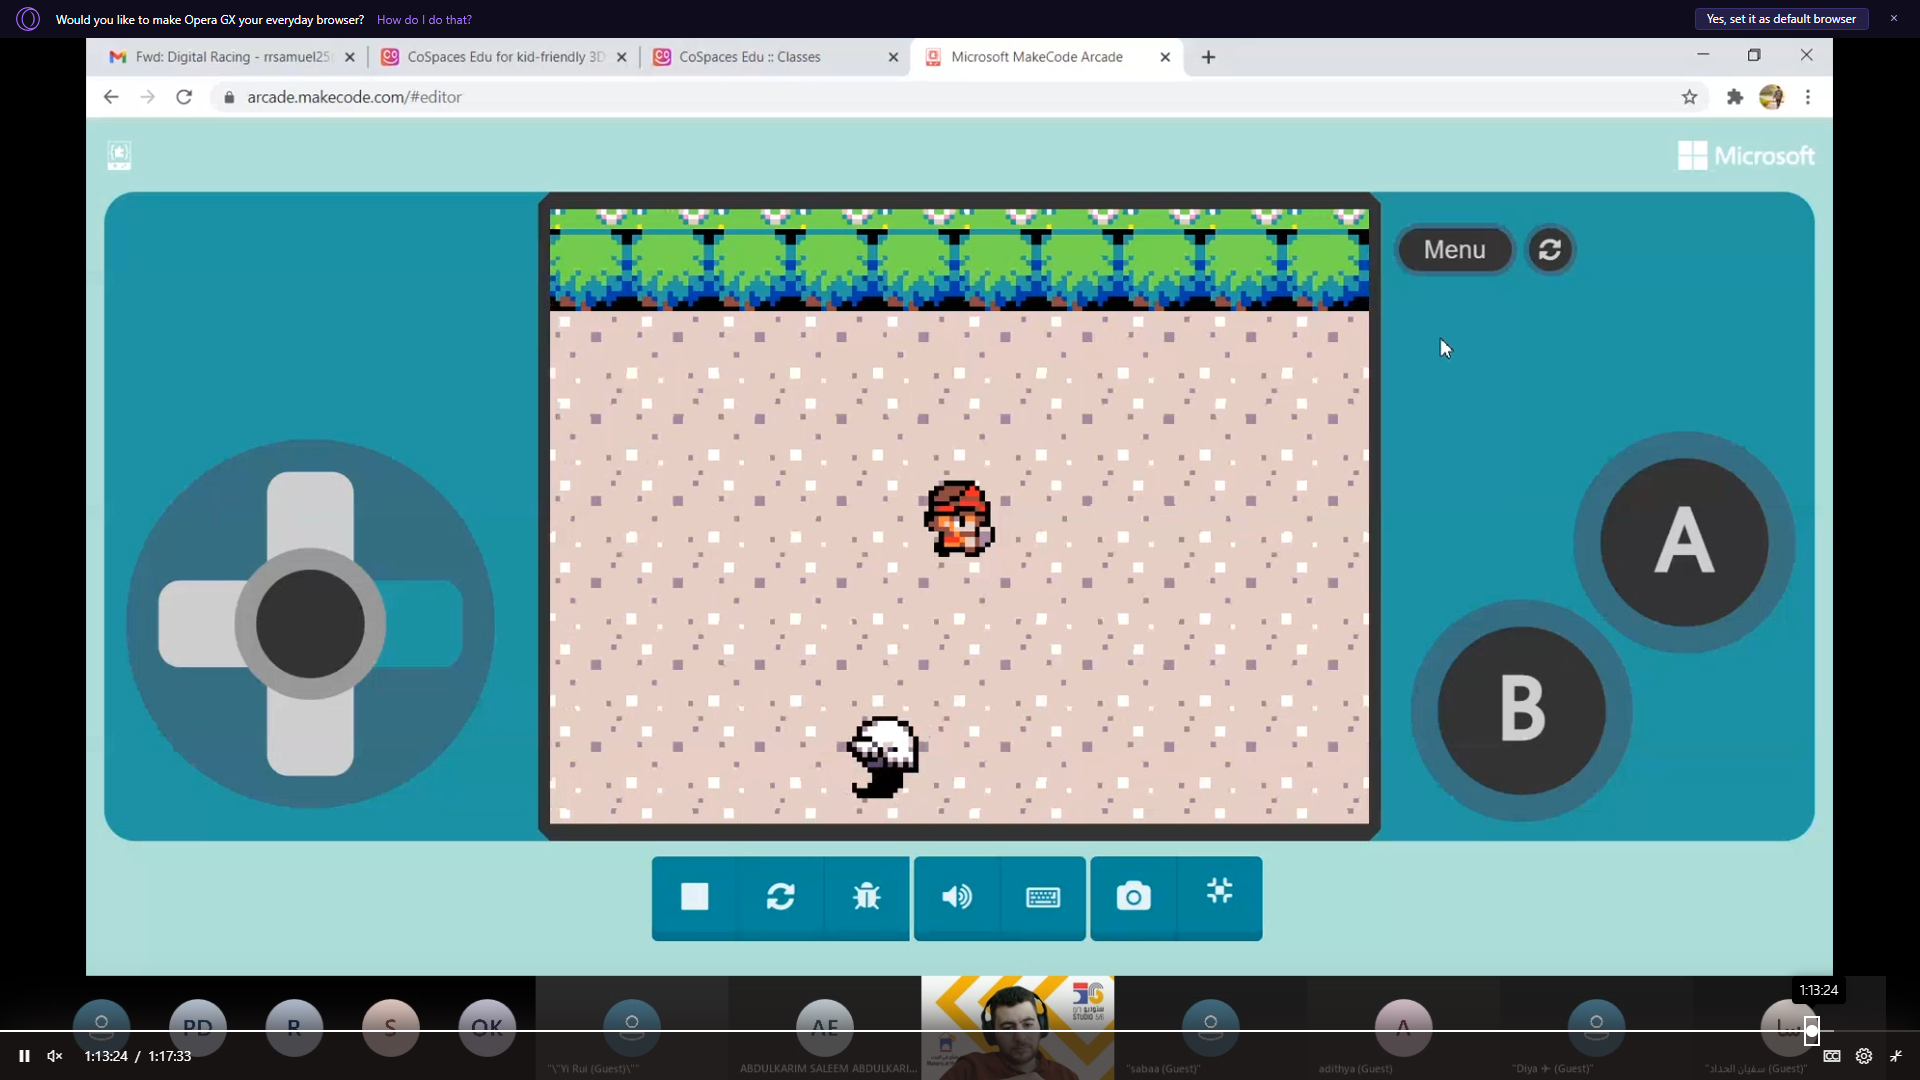Go back in browser history
Image resolution: width=1920 pixels, height=1080 pixels.
click(x=111, y=97)
